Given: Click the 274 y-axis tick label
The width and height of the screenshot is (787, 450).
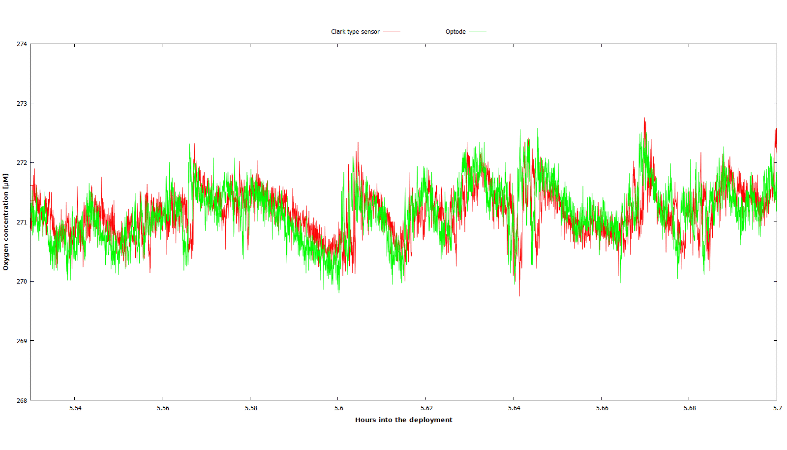Looking at the screenshot, I should pyautogui.click(x=21, y=44).
